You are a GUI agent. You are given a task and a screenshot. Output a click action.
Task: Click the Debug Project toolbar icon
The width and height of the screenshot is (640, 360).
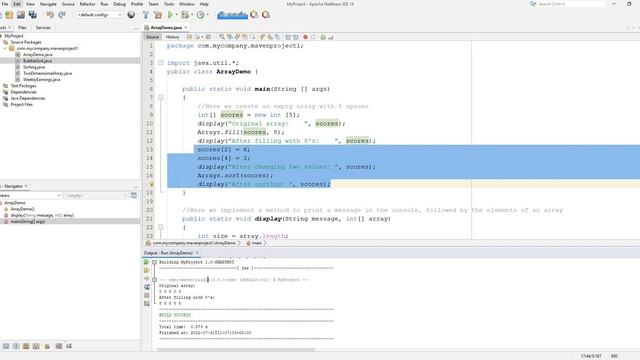click(x=185, y=15)
